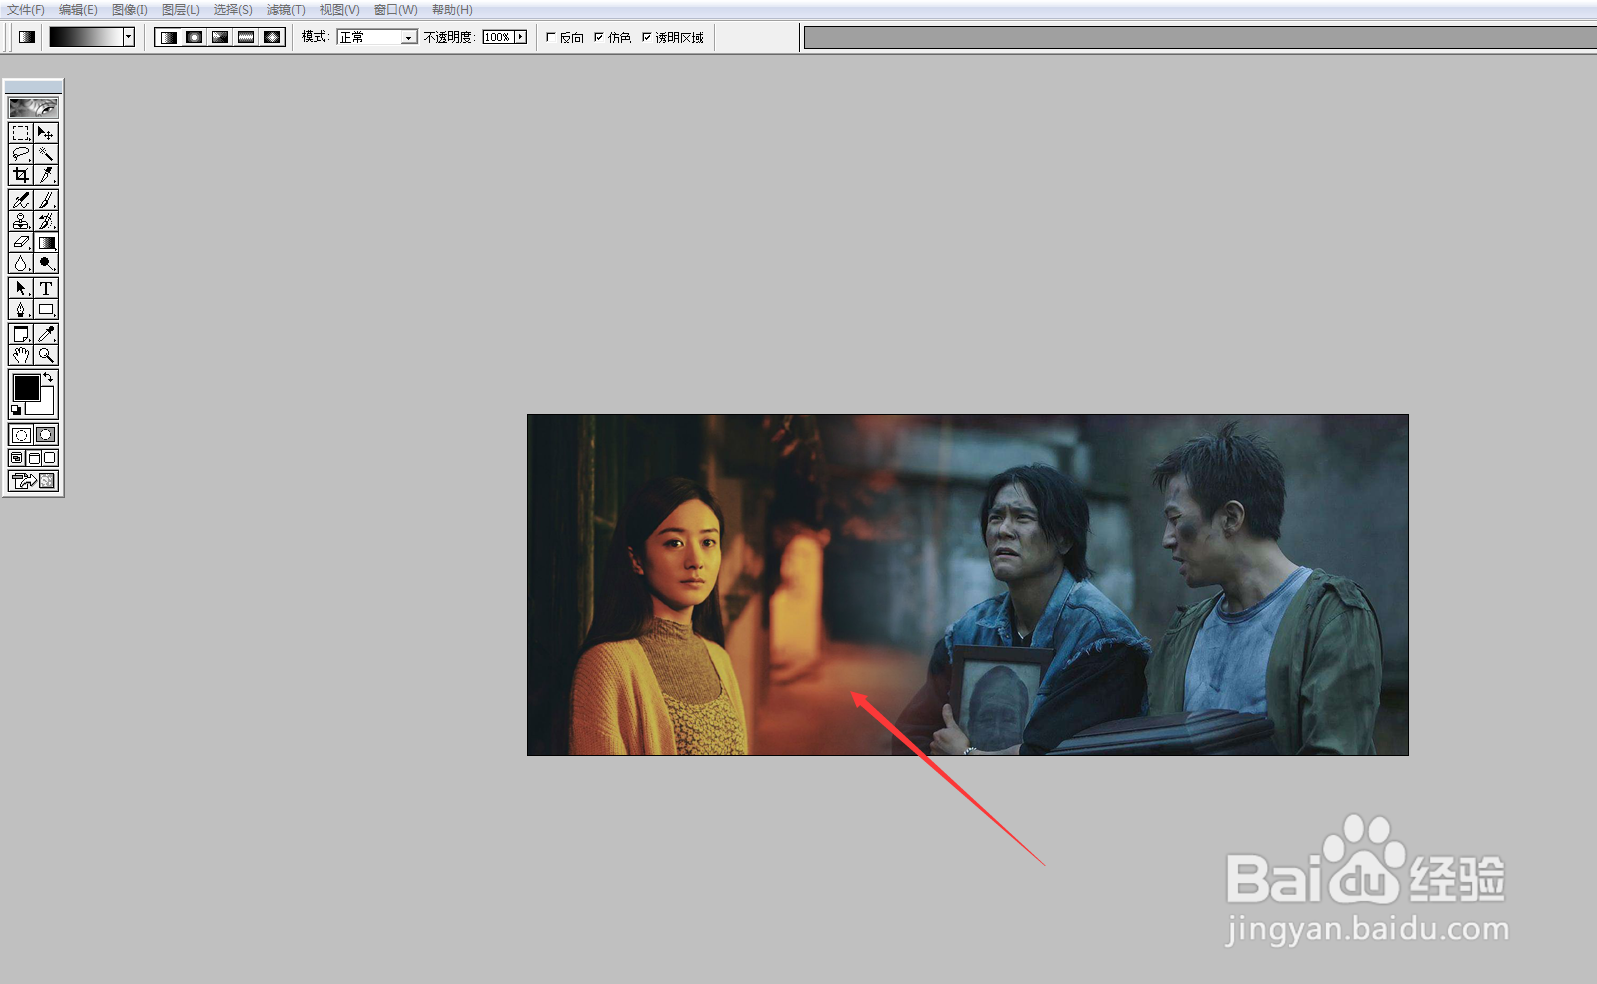The height and width of the screenshot is (984, 1597).
Task: Select the Blur tool
Action: pyautogui.click(x=21, y=263)
